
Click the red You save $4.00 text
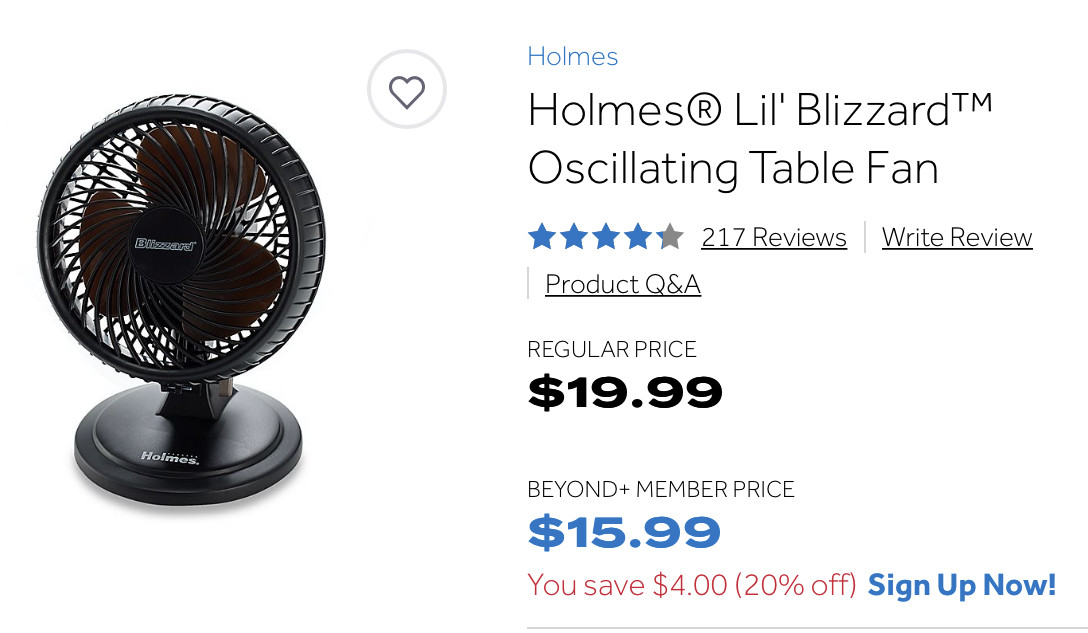(692, 584)
